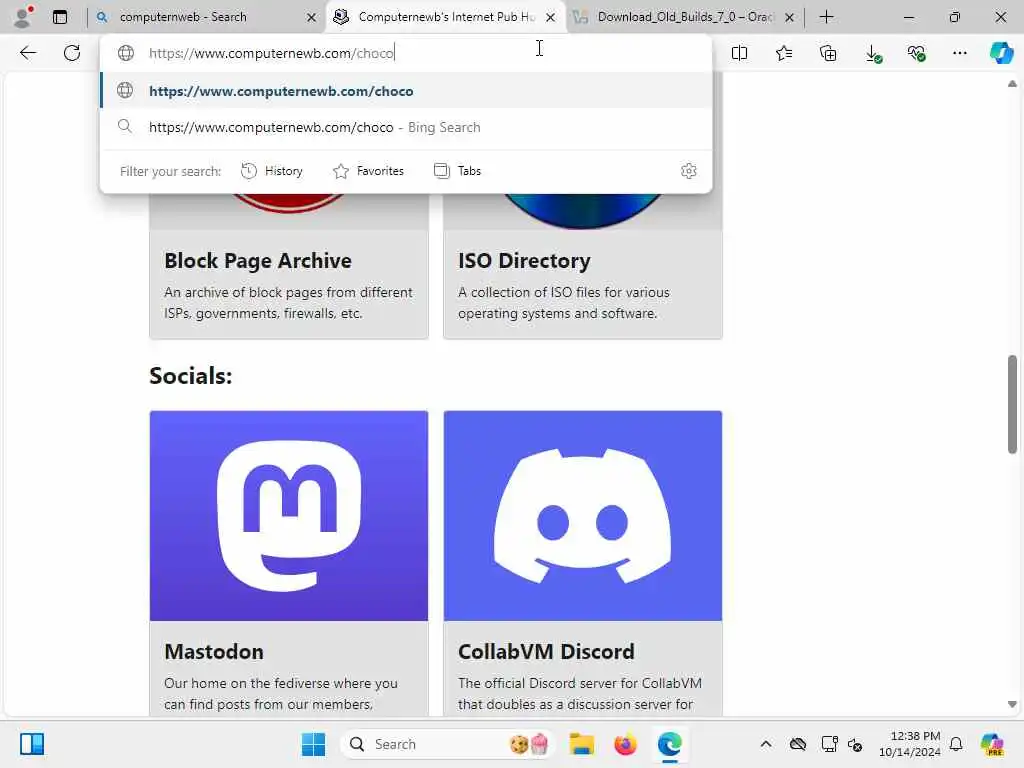Click the scrollbar down arrow
Viewport: 1024px width, 768px height.
1012,704
